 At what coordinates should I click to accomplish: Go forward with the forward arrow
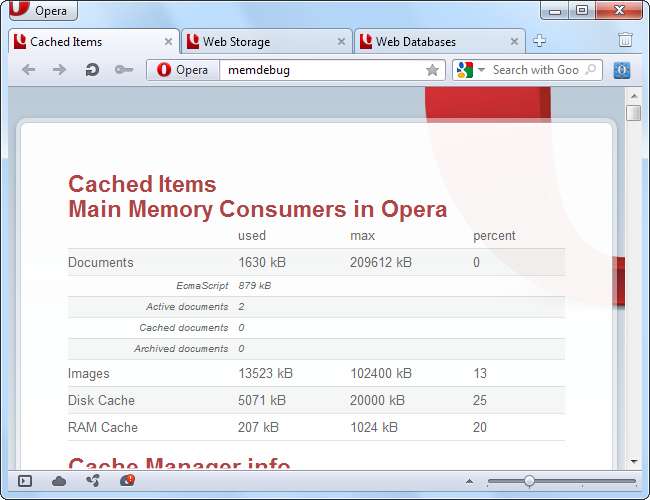click(x=59, y=70)
